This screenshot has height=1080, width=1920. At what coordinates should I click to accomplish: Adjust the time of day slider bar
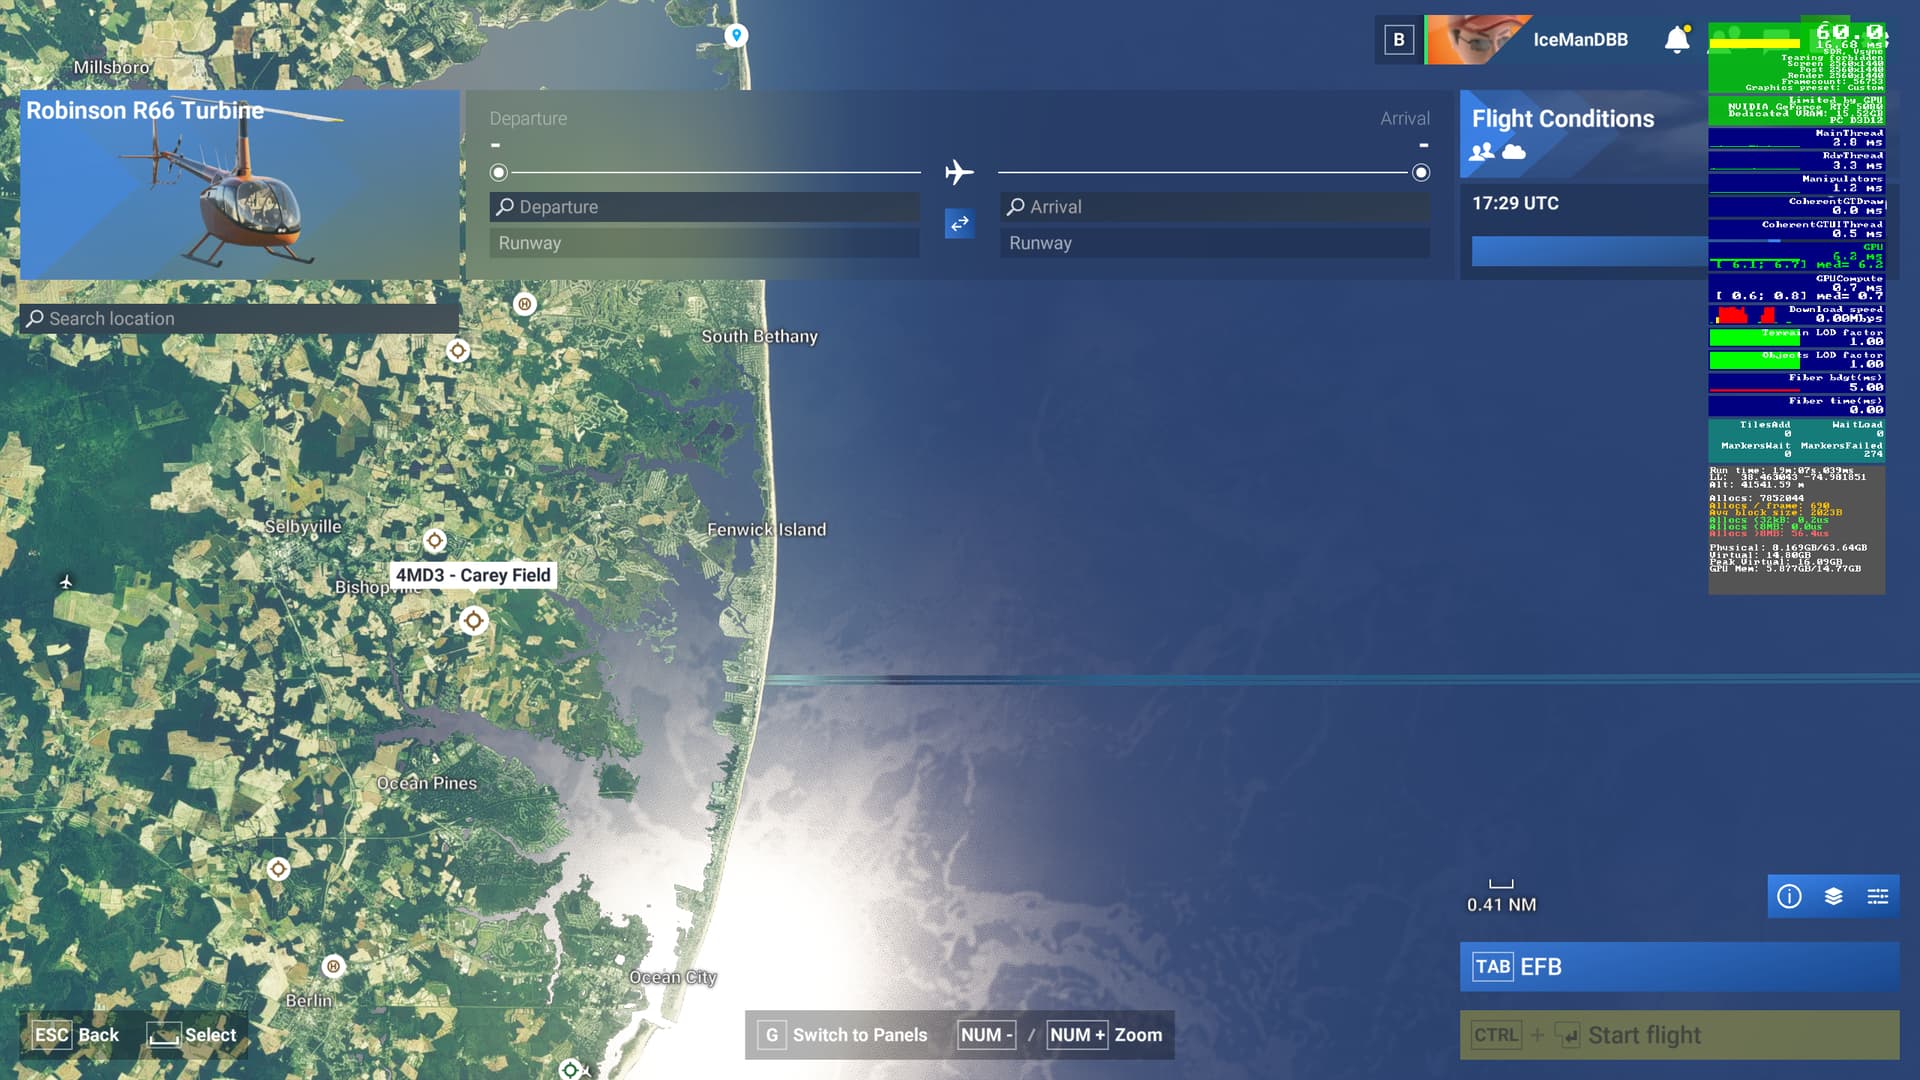1588,250
